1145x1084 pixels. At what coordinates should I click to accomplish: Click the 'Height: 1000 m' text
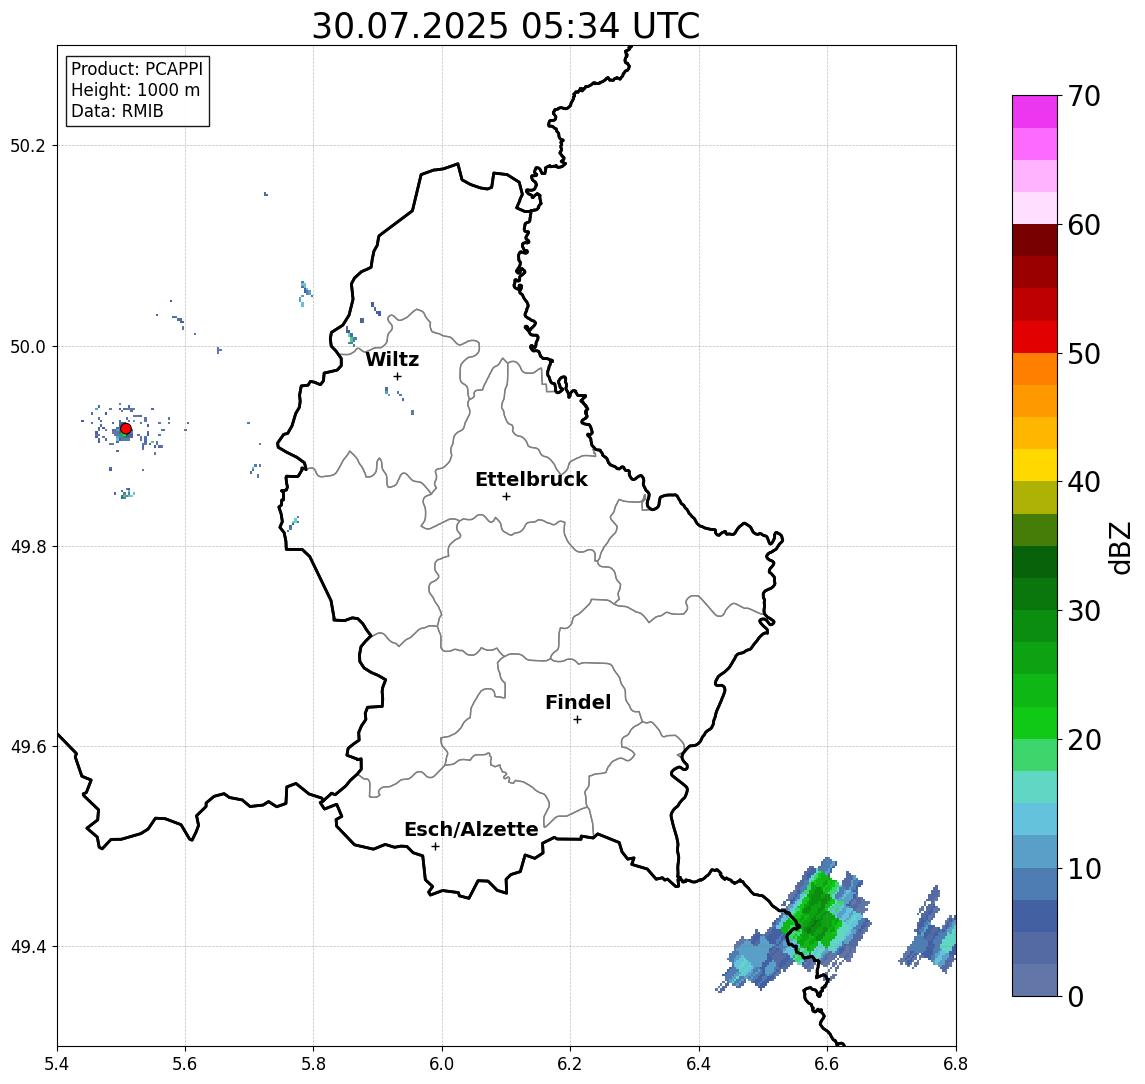[135, 90]
